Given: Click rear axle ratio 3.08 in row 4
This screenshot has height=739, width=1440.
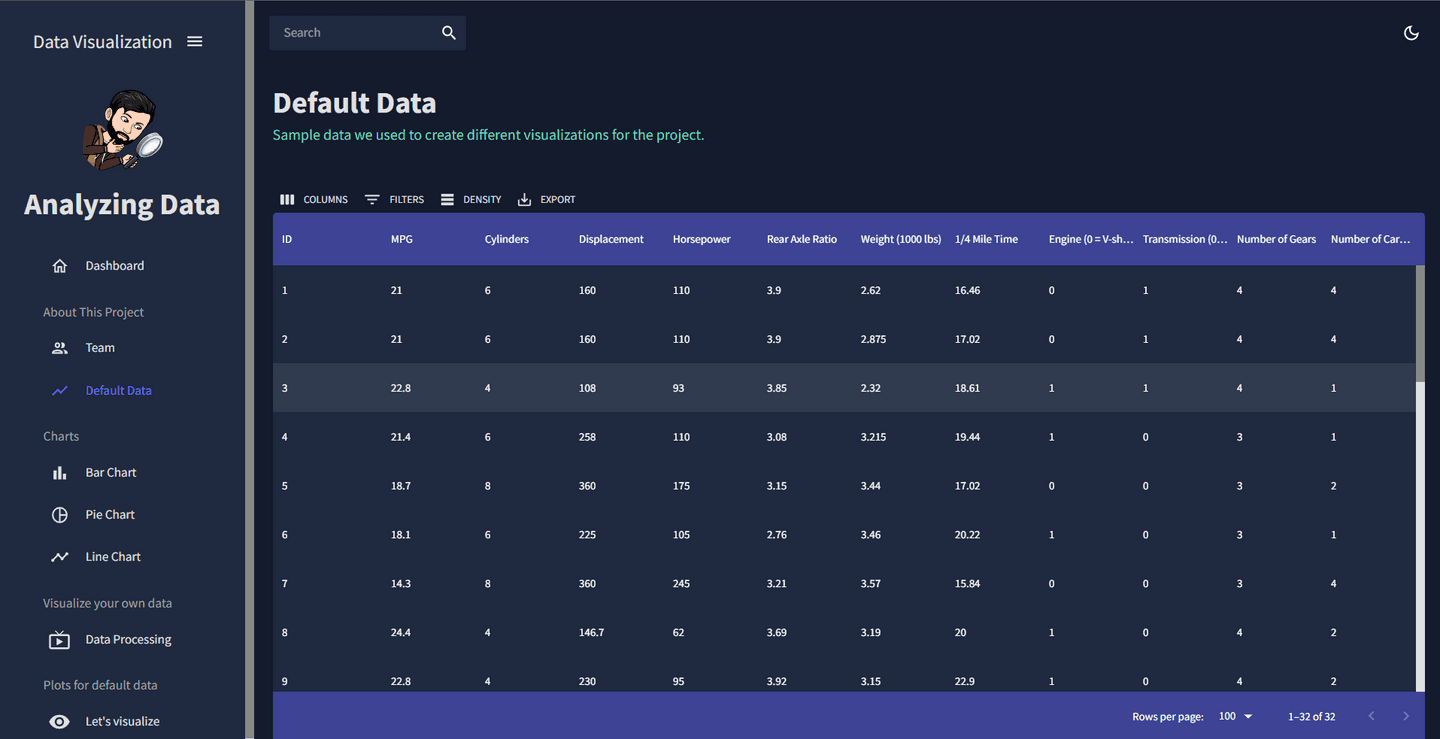Looking at the screenshot, I should click(x=777, y=437).
